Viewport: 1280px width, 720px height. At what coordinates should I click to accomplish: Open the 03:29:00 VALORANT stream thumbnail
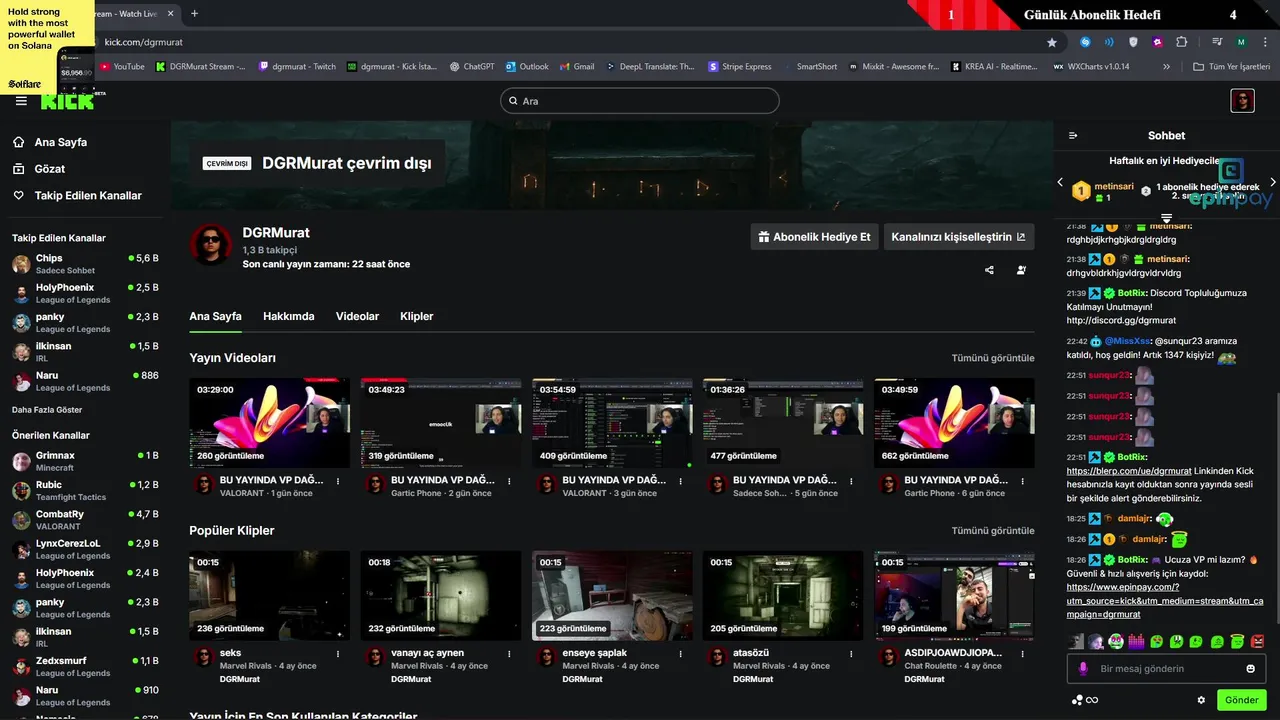click(270, 422)
